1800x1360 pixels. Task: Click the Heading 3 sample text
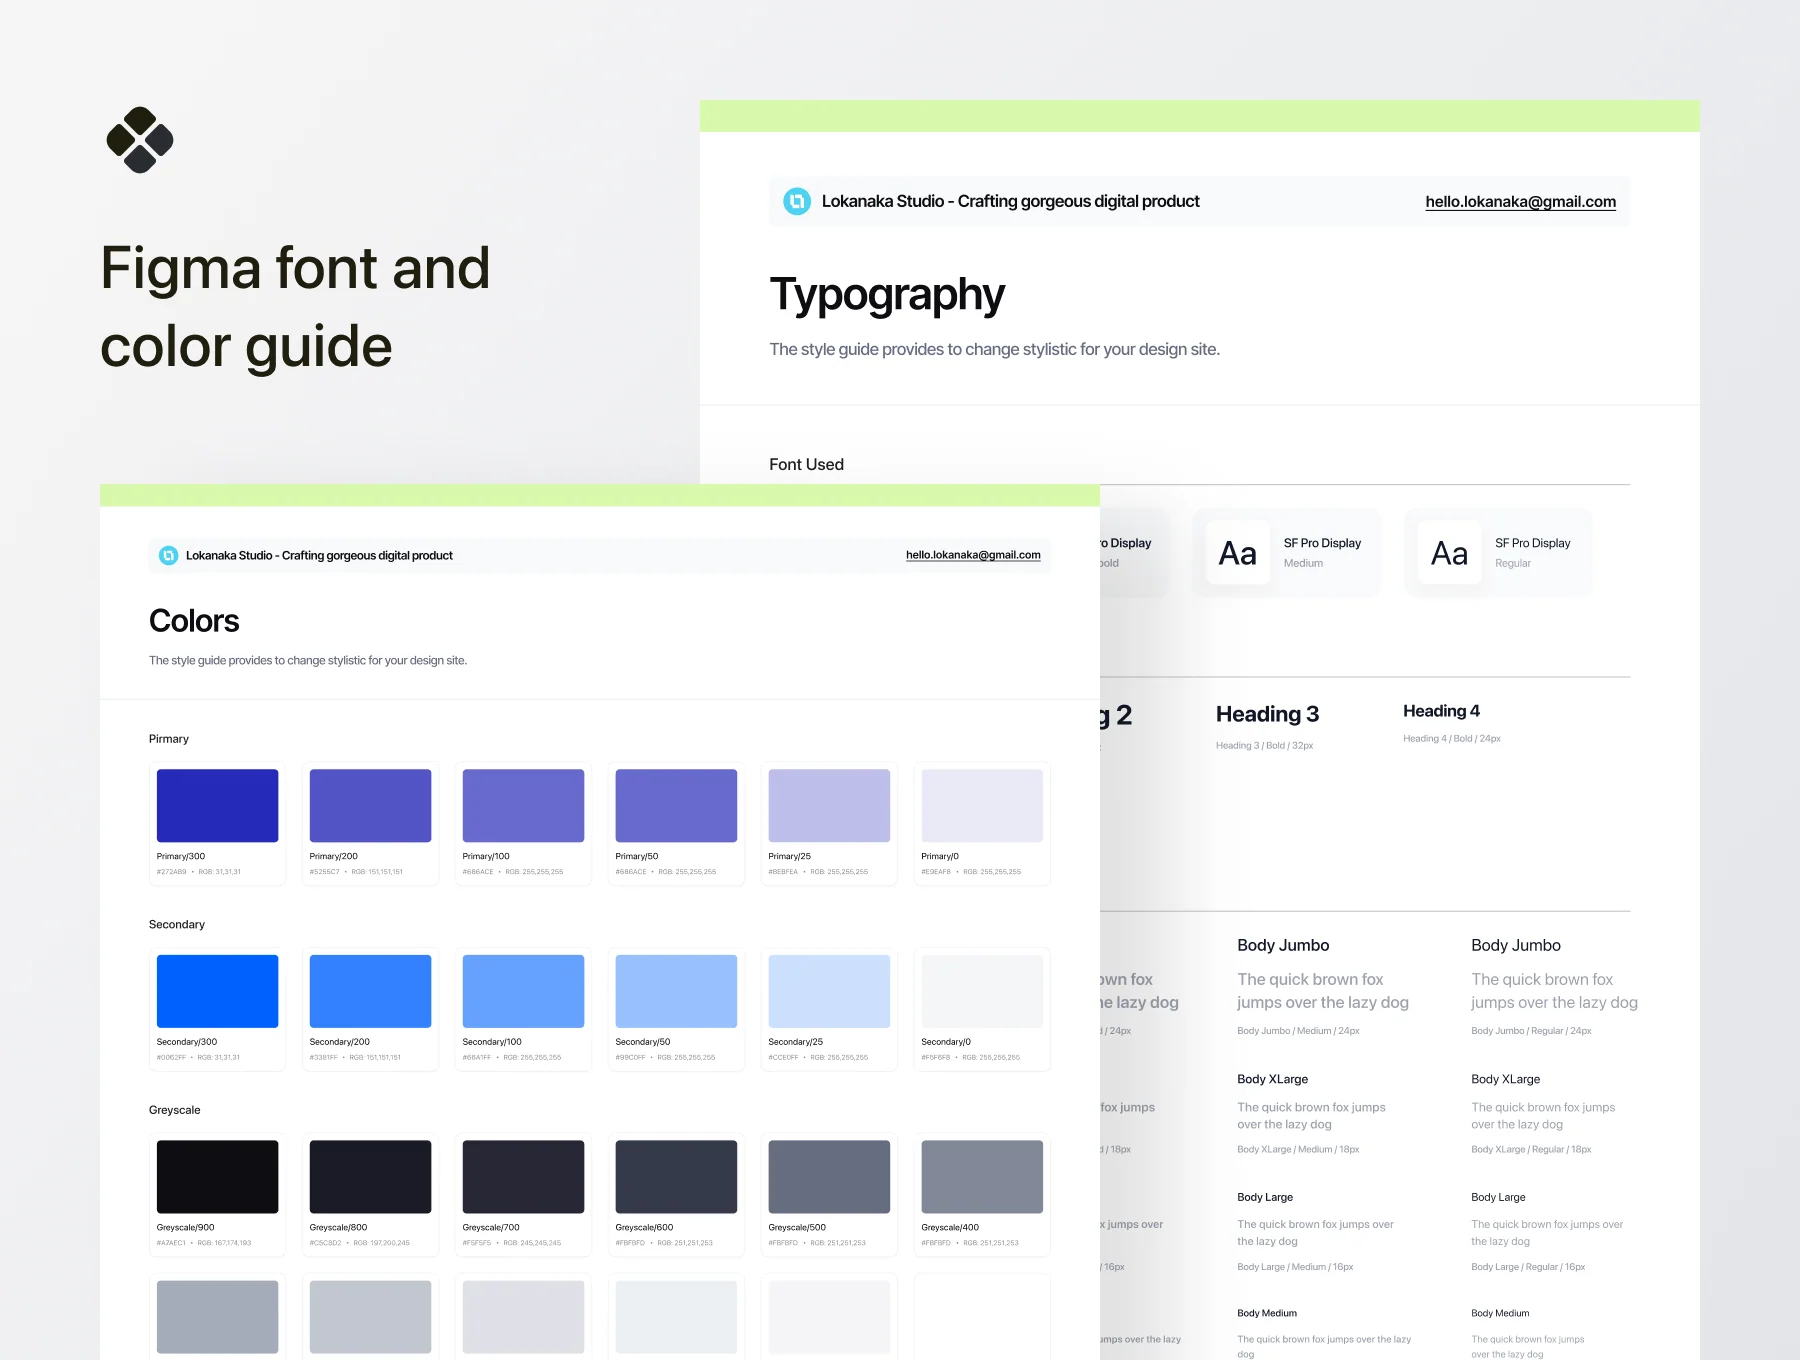pos(1267,714)
